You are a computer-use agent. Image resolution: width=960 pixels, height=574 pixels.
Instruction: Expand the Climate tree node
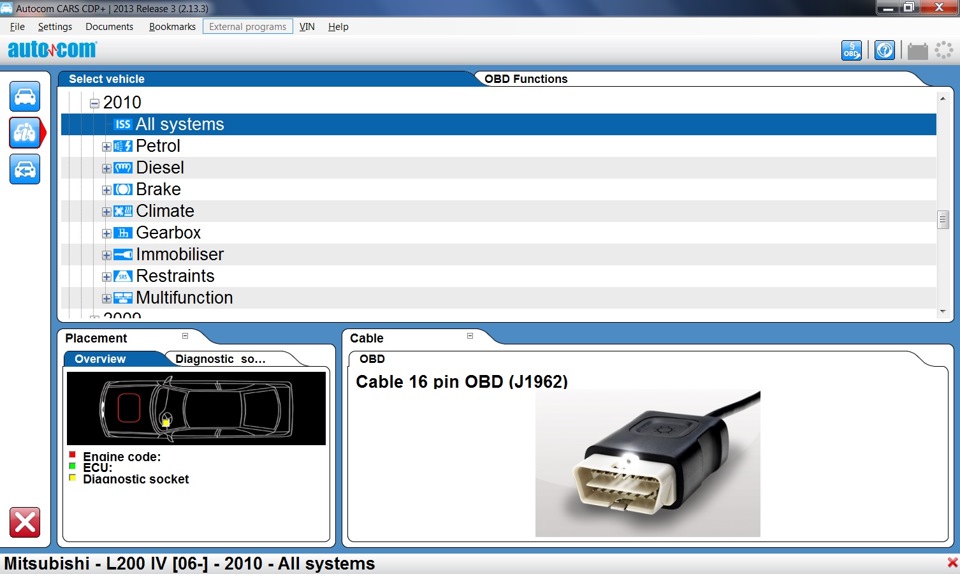106,212
